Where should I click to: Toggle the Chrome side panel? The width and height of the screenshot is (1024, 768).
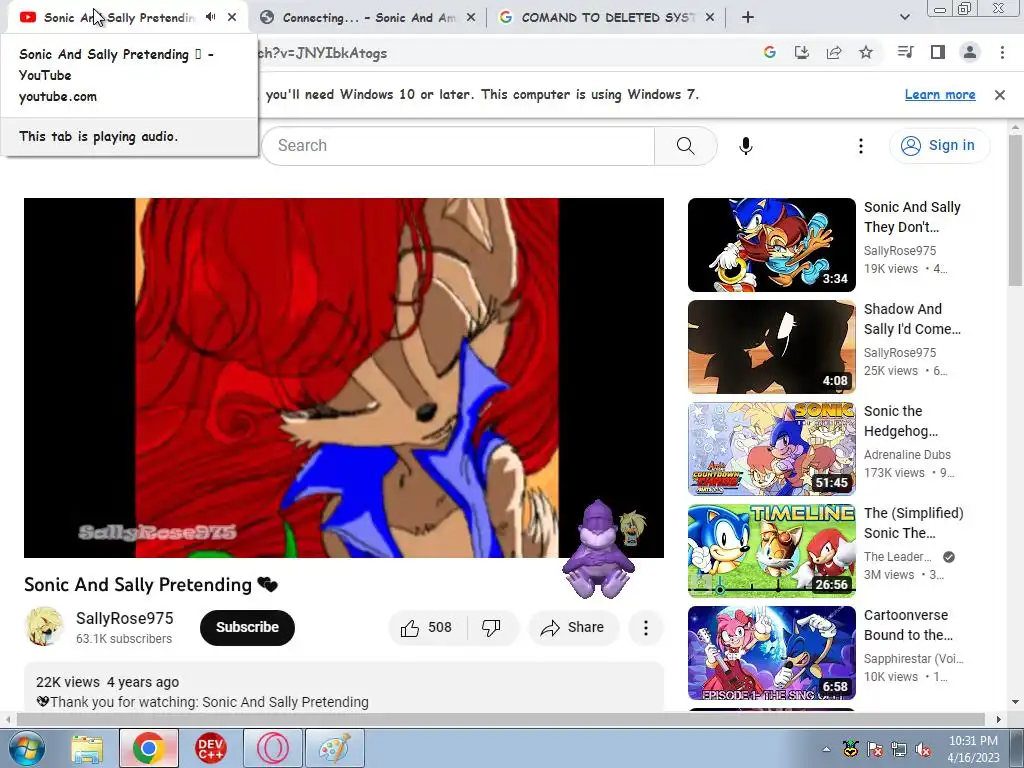(938, 52)
